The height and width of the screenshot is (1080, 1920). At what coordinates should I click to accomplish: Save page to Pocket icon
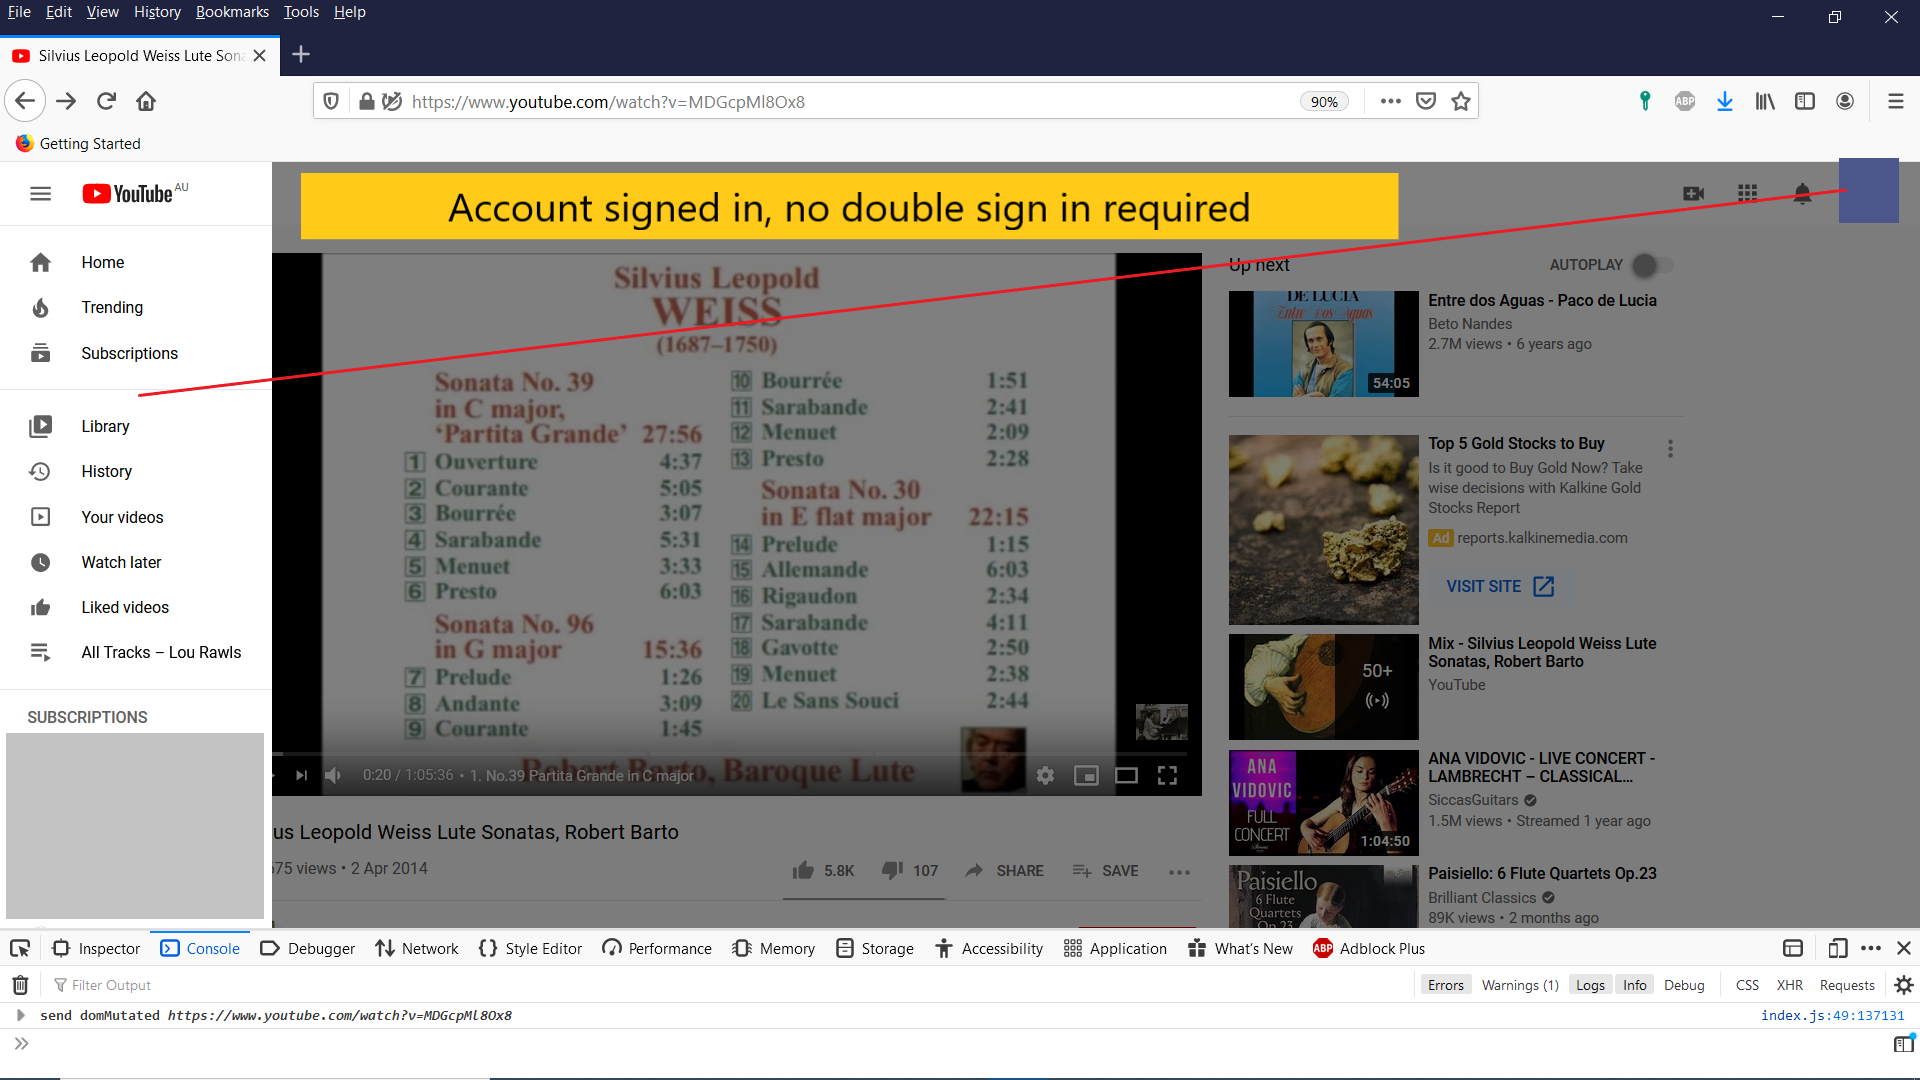click(x=1426, y=101)
